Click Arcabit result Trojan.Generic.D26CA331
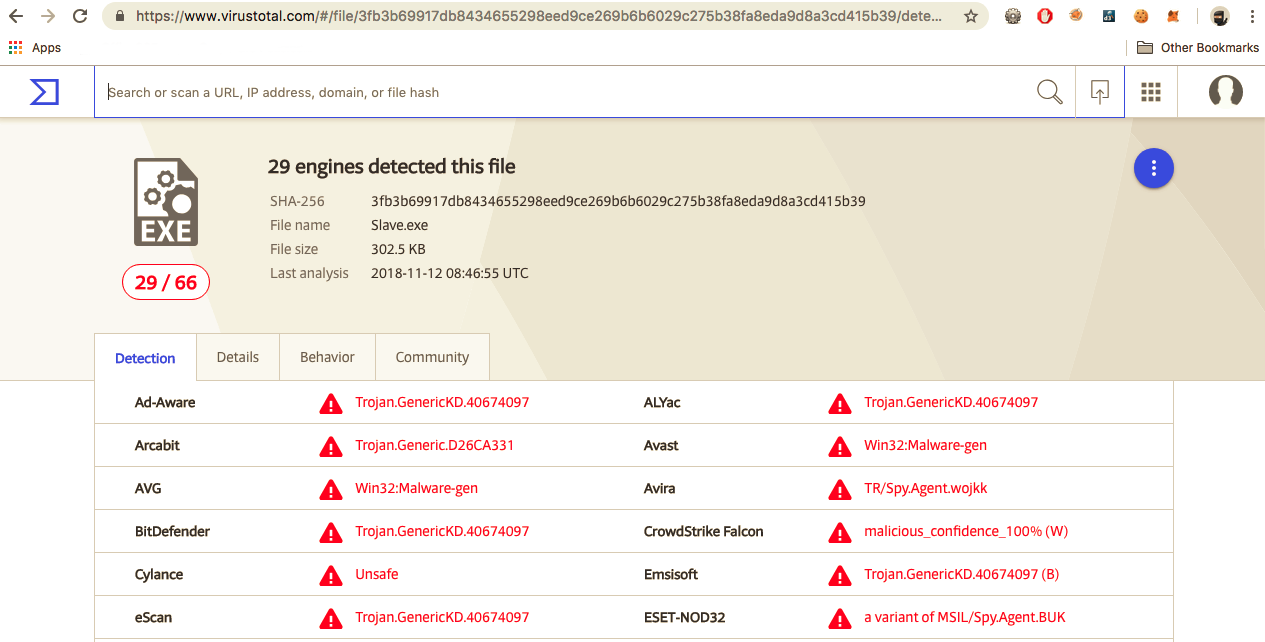This screenshot has width=1265, height=642. (434, 445)
